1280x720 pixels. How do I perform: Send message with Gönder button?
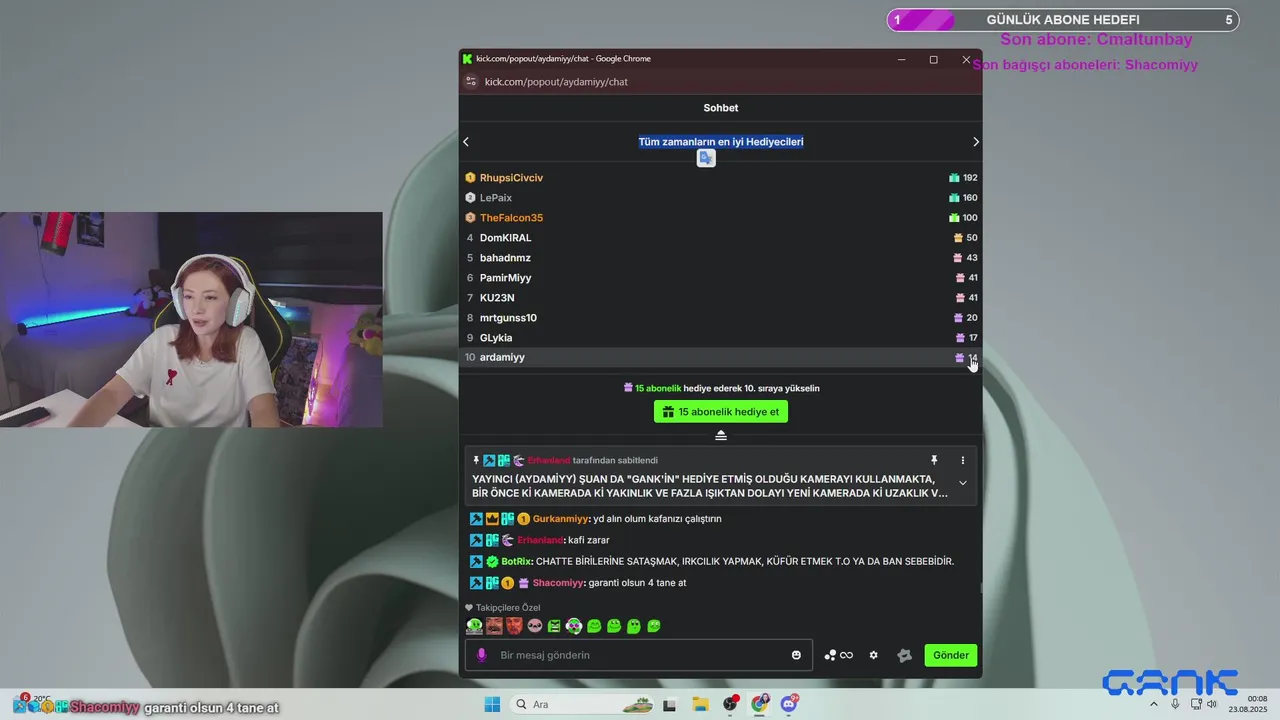(x=951, y=655)
